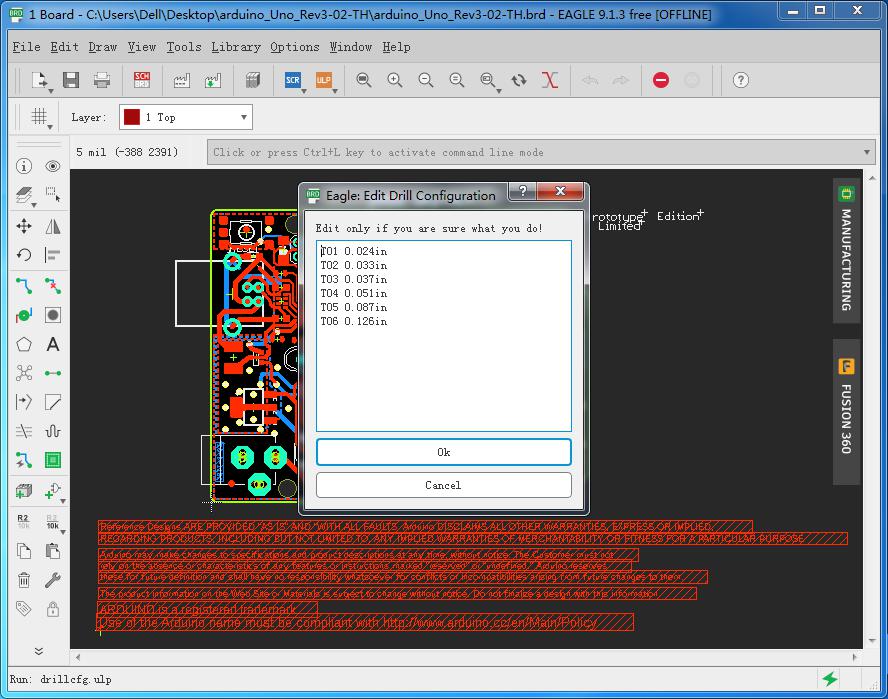Select the Copy tool icon
This screenshot has height=699, width=888.
[x=24, y=551]
